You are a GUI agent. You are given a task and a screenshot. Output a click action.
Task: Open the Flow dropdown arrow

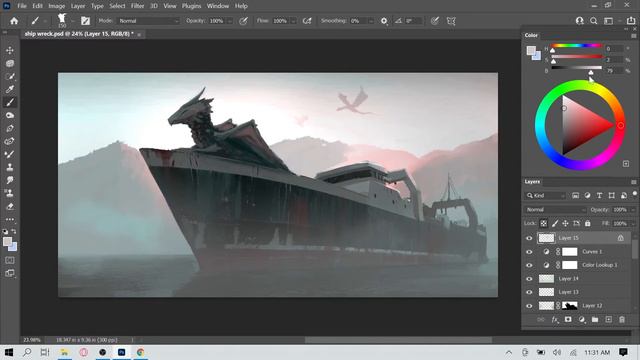click(293, 21)
